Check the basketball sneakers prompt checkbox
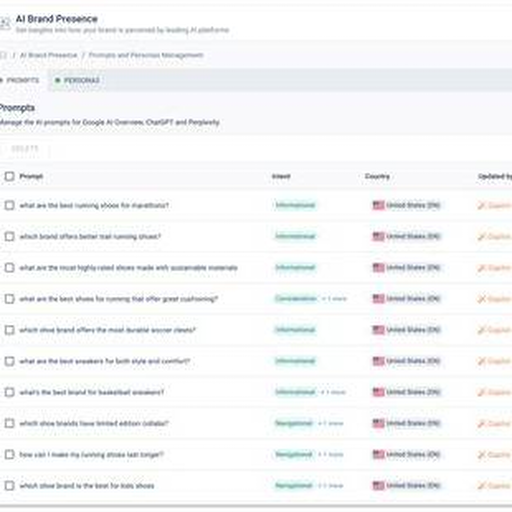Screen dimensions: 512x512 pyautogui.click(x=9, y=392)
